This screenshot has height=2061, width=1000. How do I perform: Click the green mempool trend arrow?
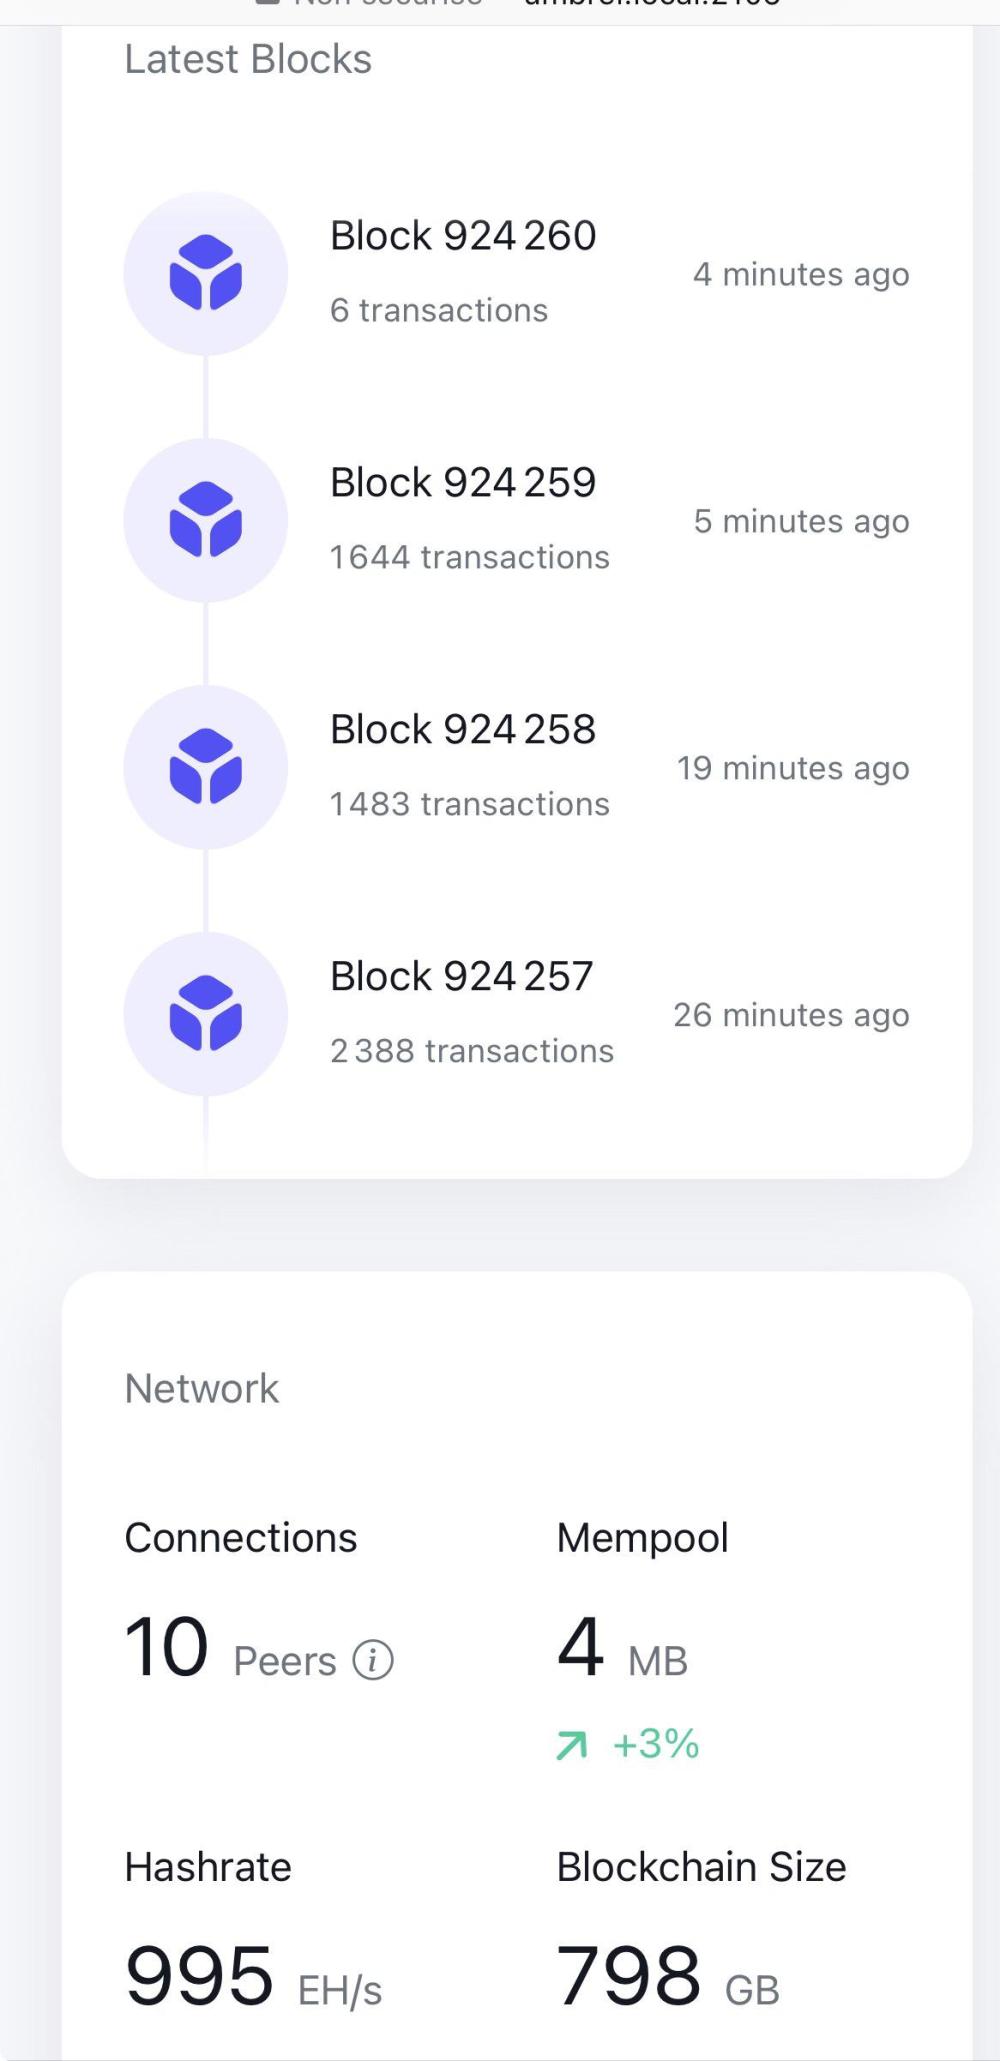[572, 1746]
